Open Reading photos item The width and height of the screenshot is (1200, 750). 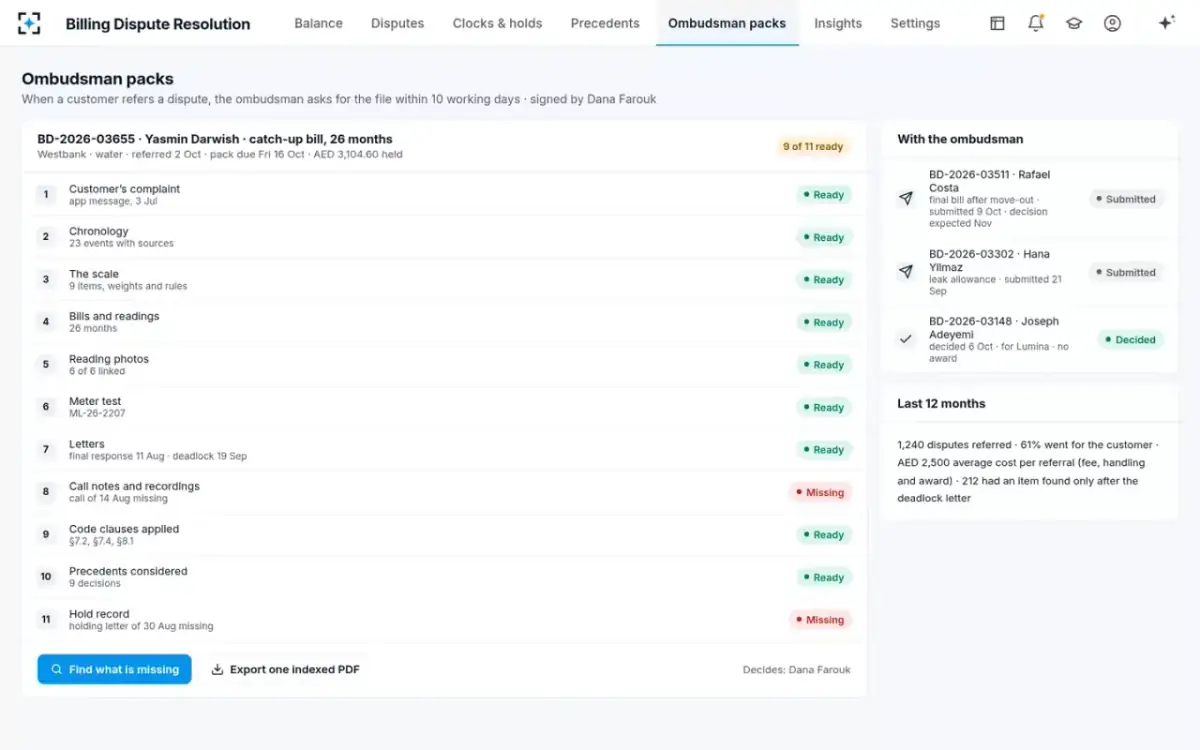pos(444,365)
